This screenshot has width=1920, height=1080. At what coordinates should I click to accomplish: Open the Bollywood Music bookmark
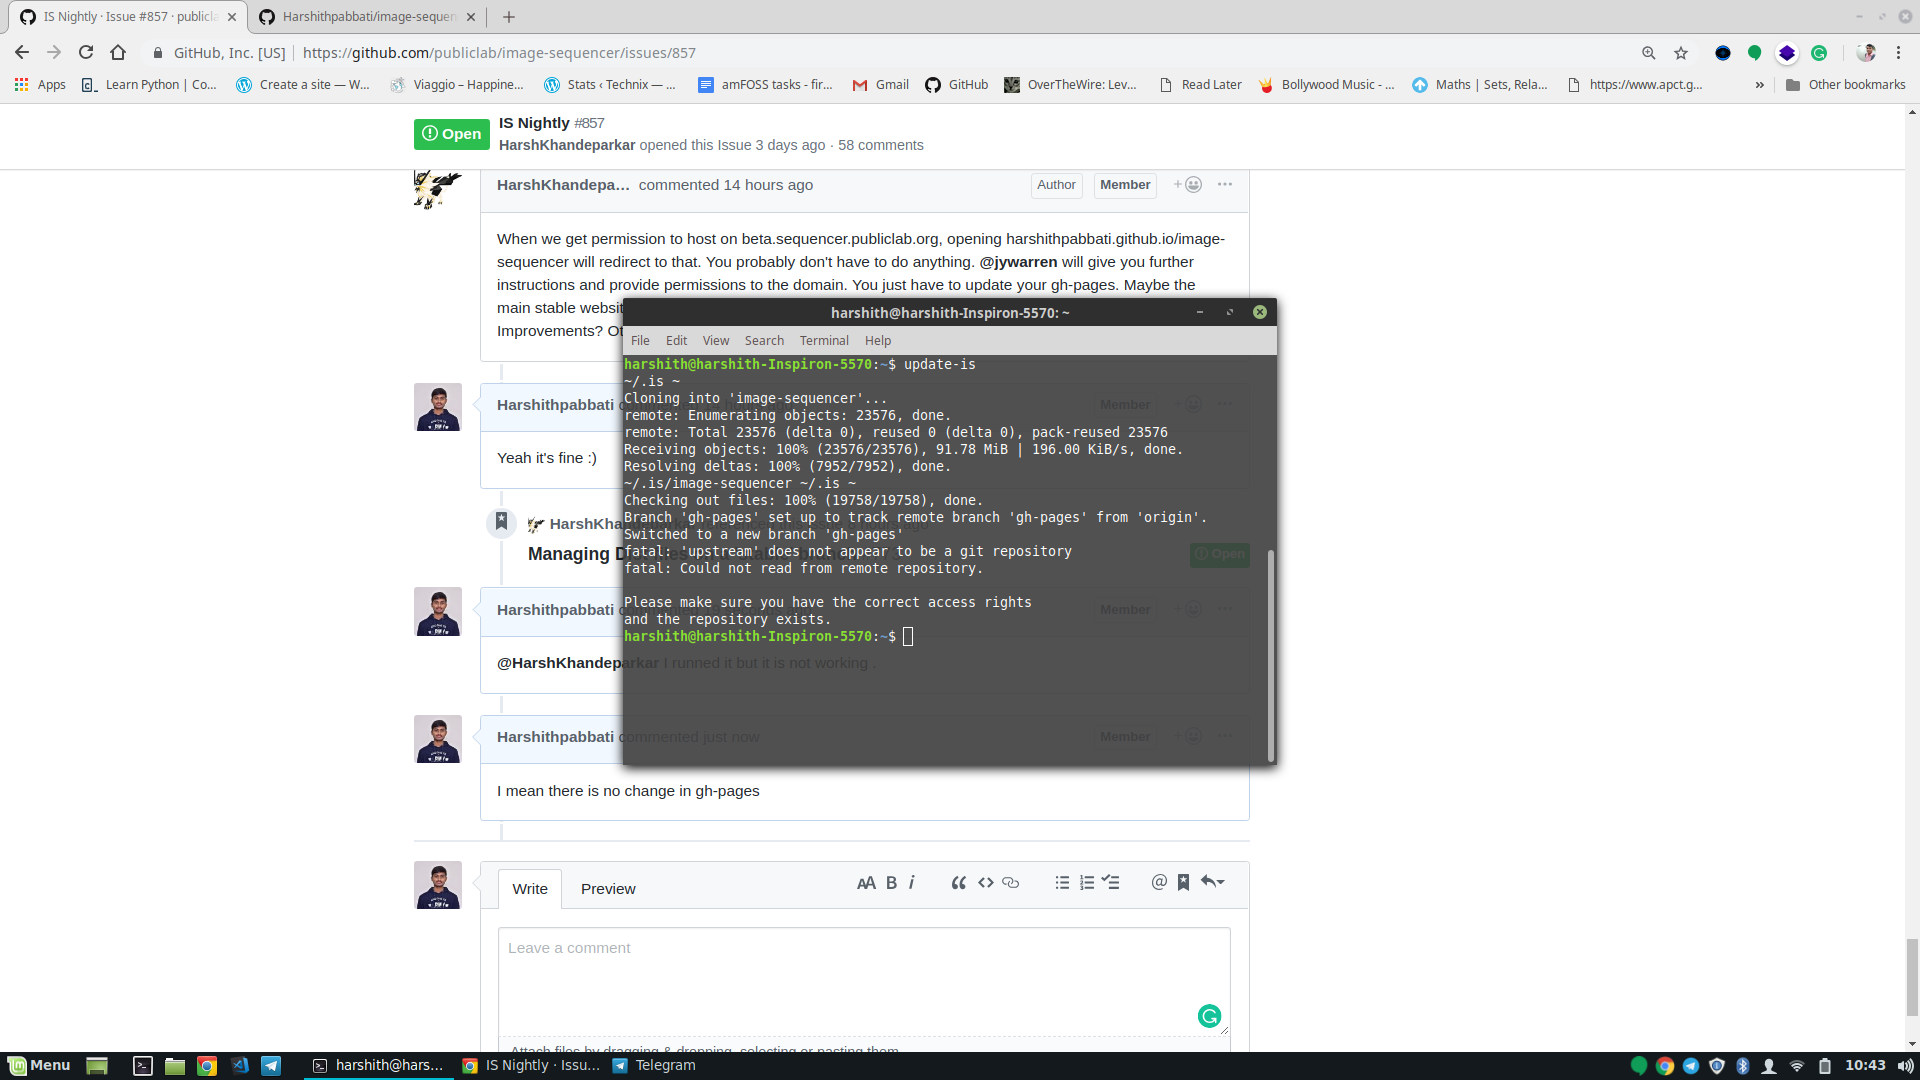1326,85
